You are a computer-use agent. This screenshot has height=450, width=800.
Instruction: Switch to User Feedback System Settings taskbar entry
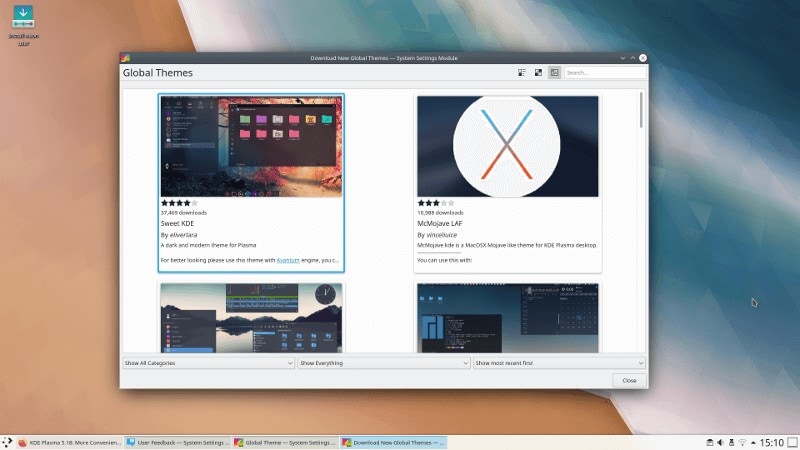[178, 442]
